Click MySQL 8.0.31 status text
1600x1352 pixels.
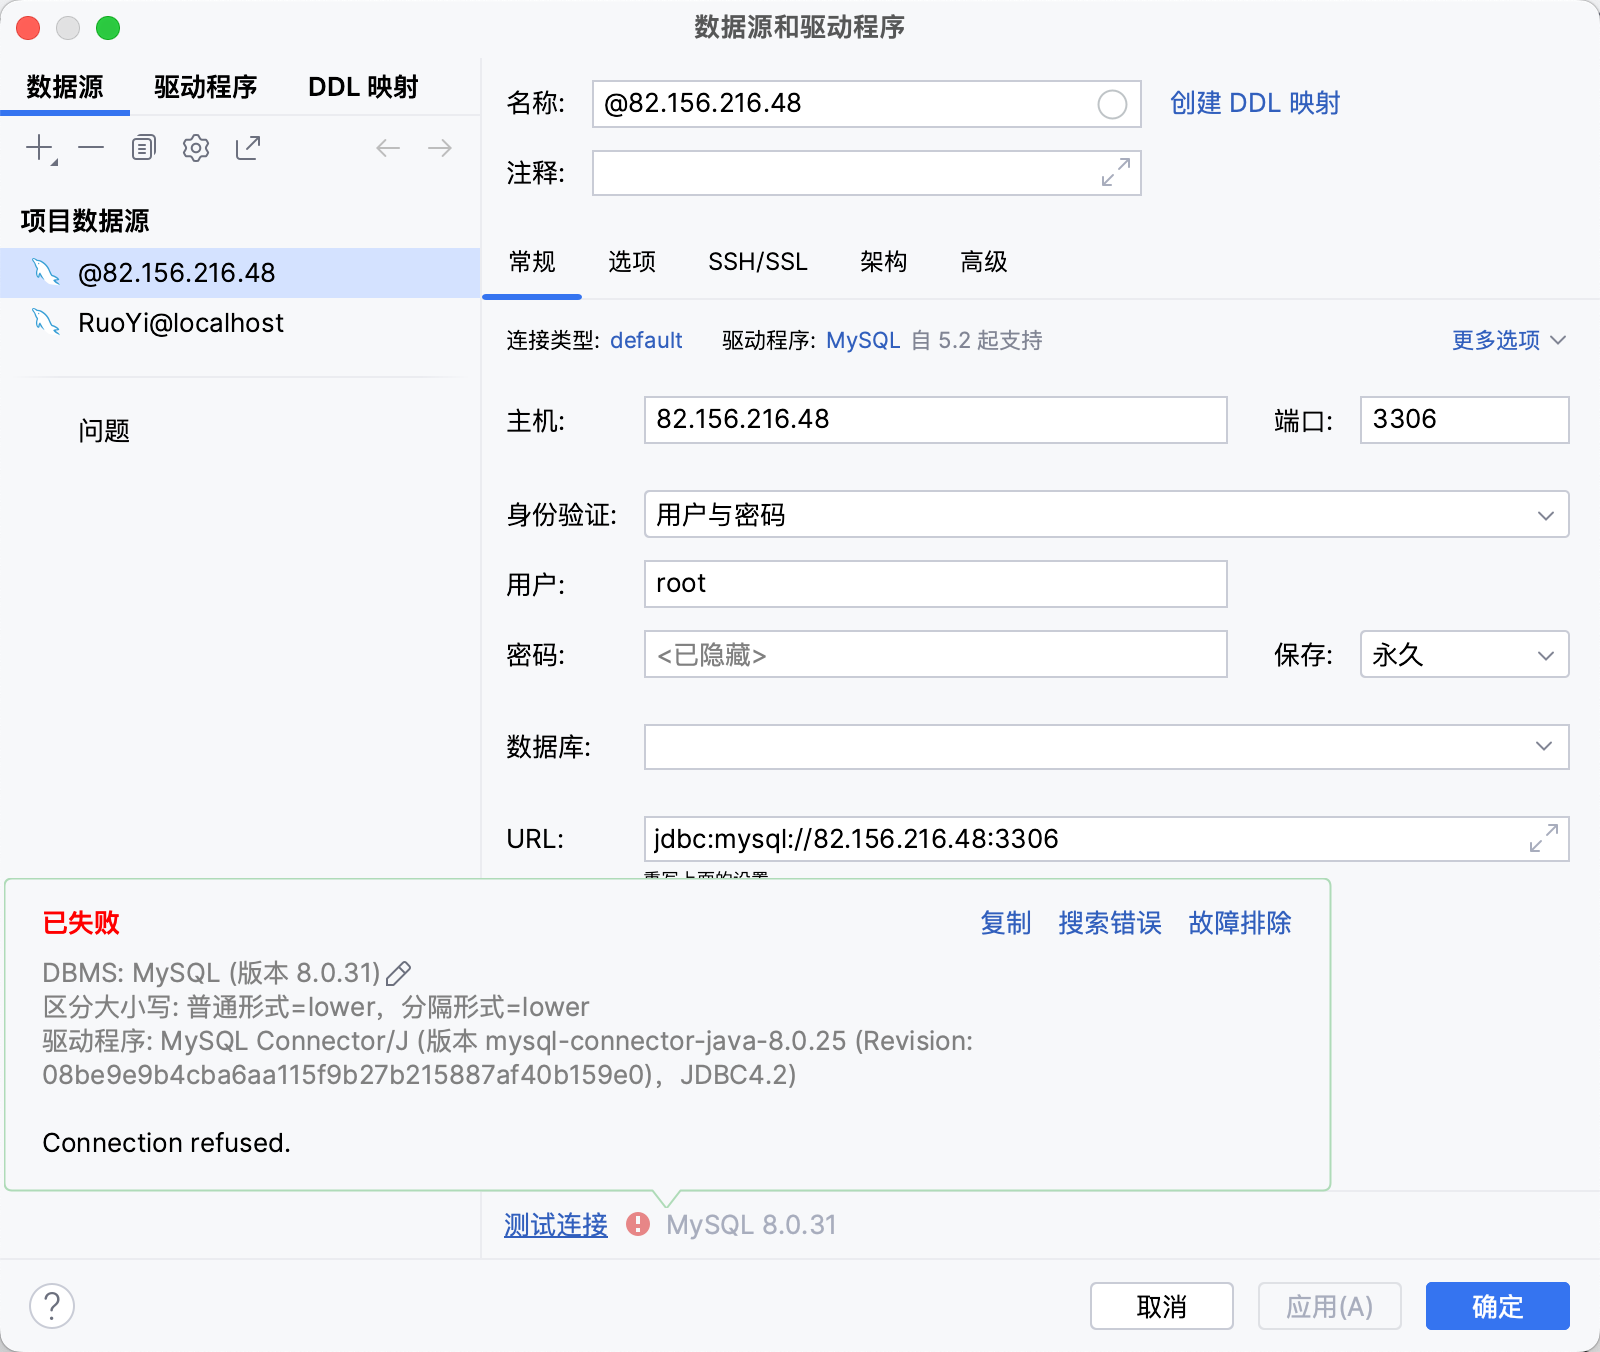[x=751, y=1224]
